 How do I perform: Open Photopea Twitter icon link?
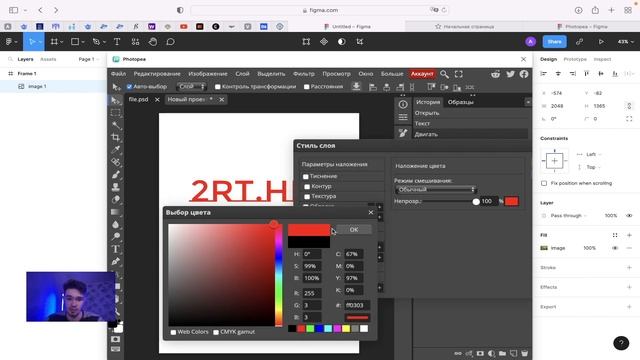pos(510,74)
